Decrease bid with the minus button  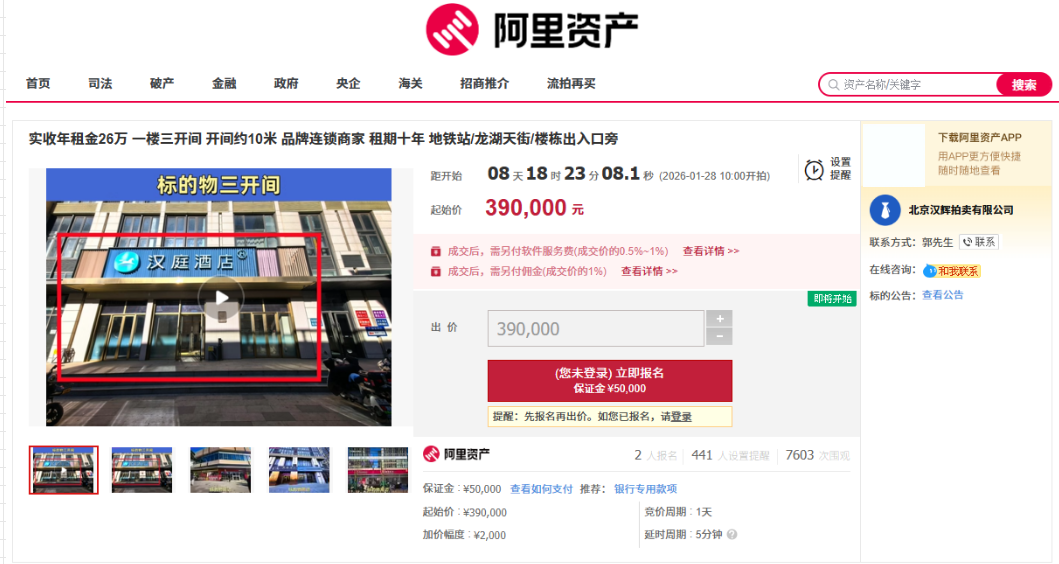[x=719, y=337]
